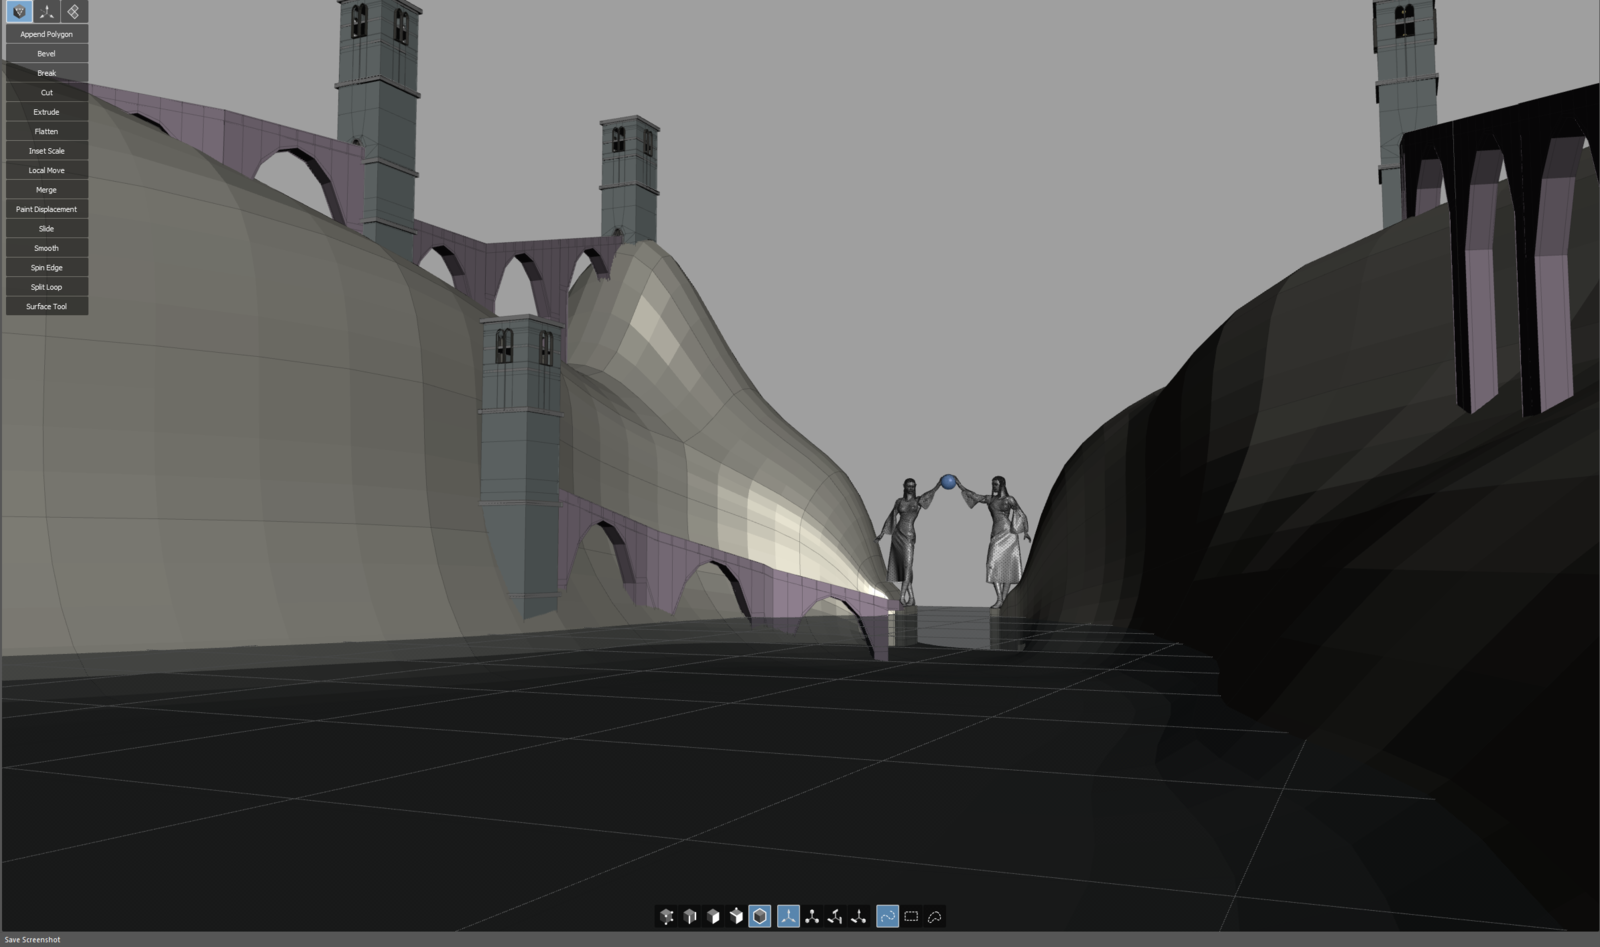Choose rotate gizmo with two bar handles
This screenshot has height=947, width=1600.
835,916
